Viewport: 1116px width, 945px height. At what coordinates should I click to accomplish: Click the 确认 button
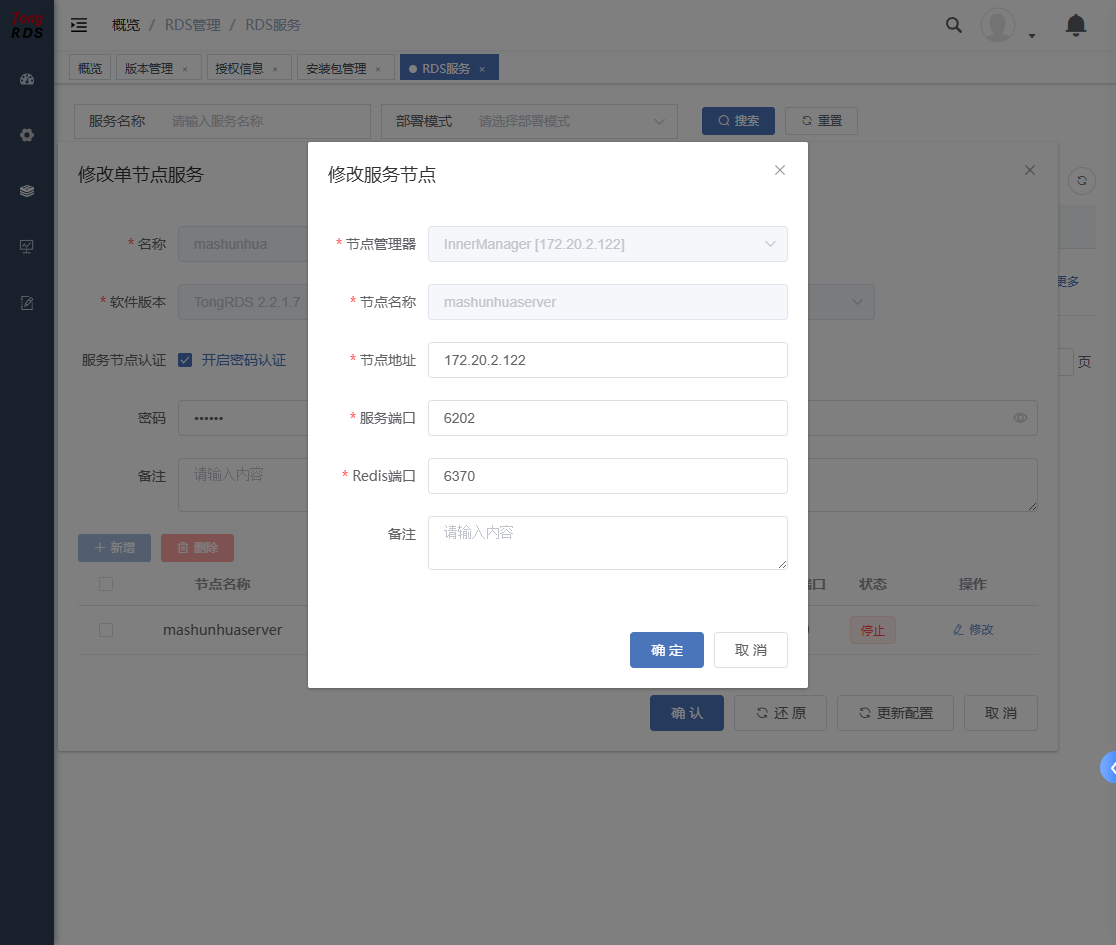coord(687,713)
